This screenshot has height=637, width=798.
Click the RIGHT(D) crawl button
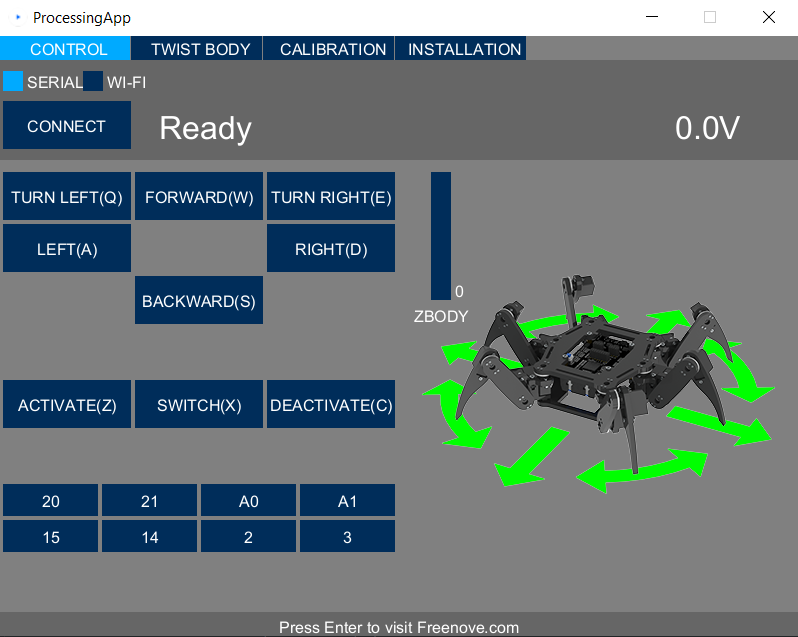[331, 248]
